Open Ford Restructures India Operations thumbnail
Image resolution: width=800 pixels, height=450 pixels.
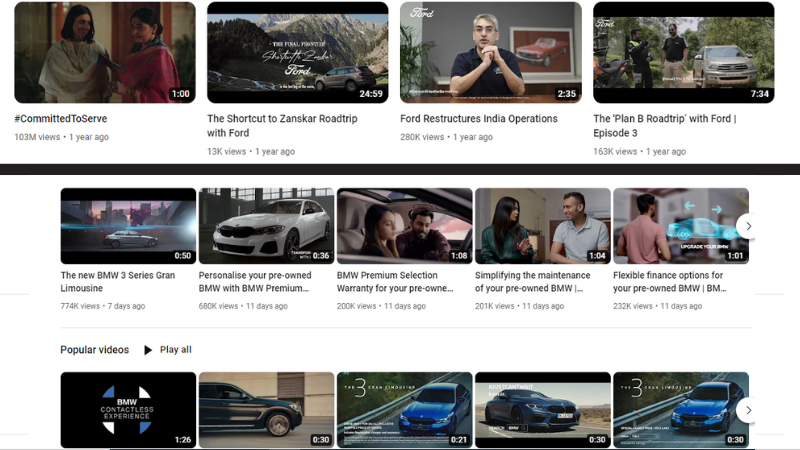click(x=491, y=53)
